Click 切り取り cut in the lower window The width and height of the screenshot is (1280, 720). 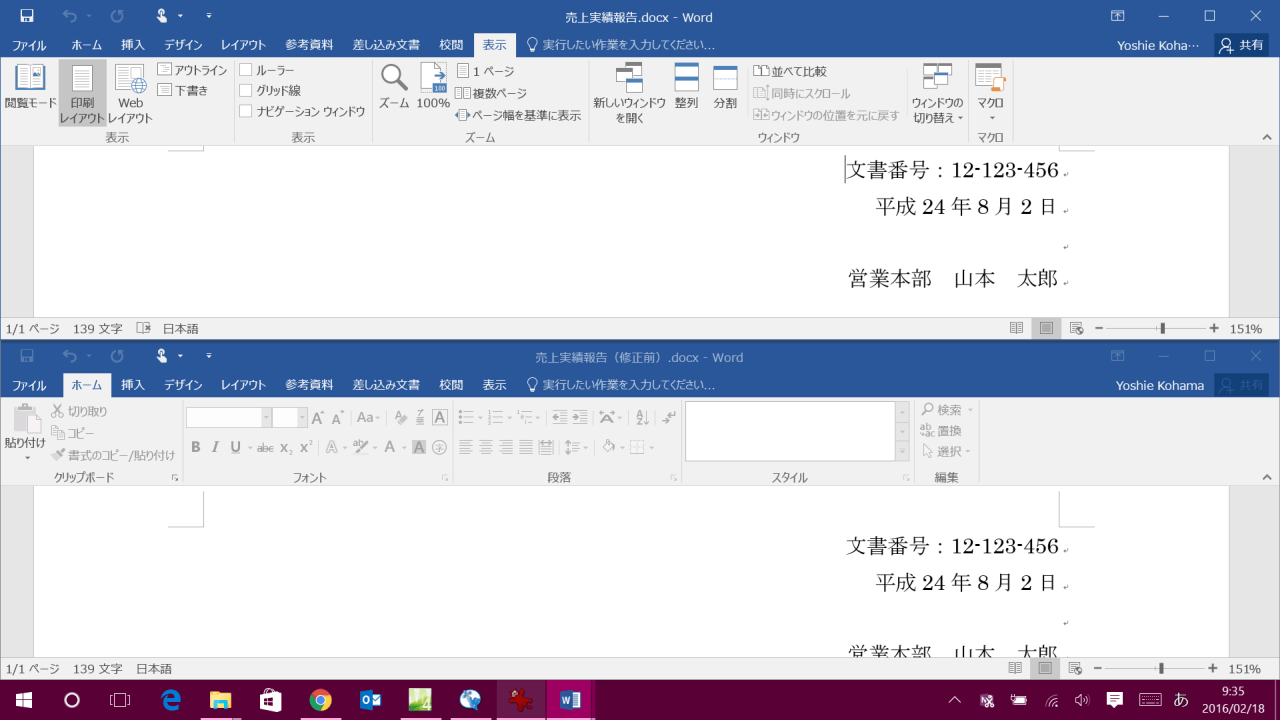79,411
